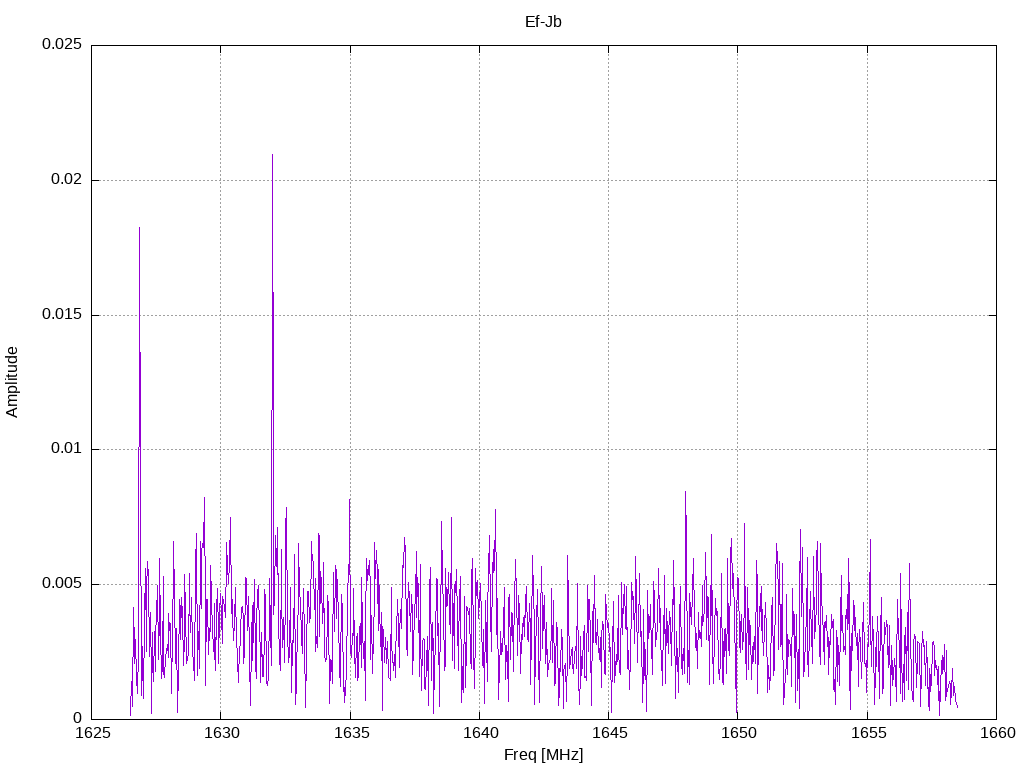Select the x-axis label Freq [MHz]
This screenshot has width=1024, height=768.
pyautogui.click(x=543, y=755)
